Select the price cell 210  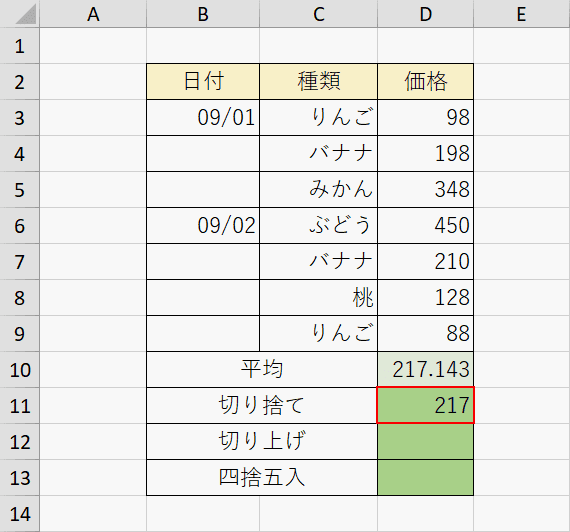pos(425,262)
